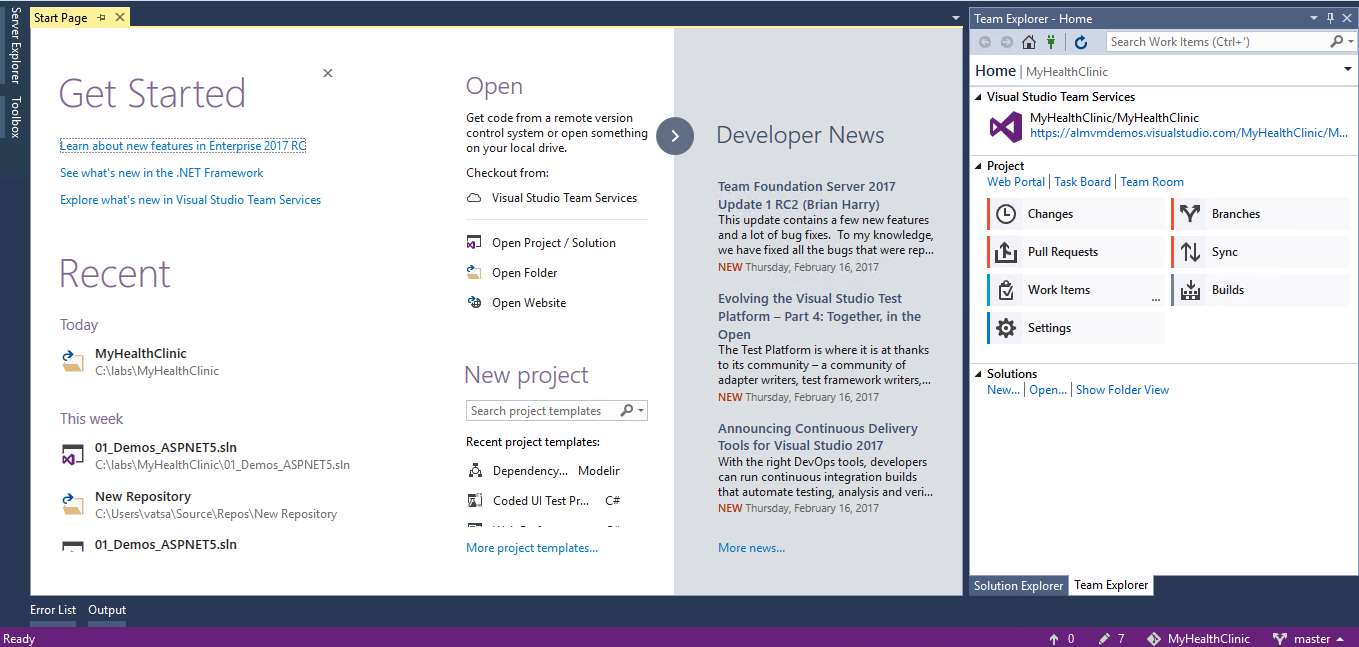
Task: Click the Visual Studio Team Services cloud icon
Action: [474, 198]
